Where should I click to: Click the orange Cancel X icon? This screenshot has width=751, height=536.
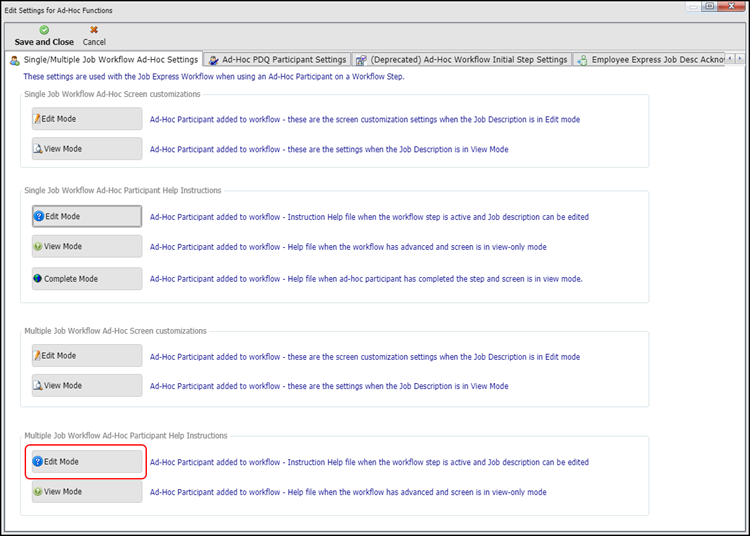94,30
